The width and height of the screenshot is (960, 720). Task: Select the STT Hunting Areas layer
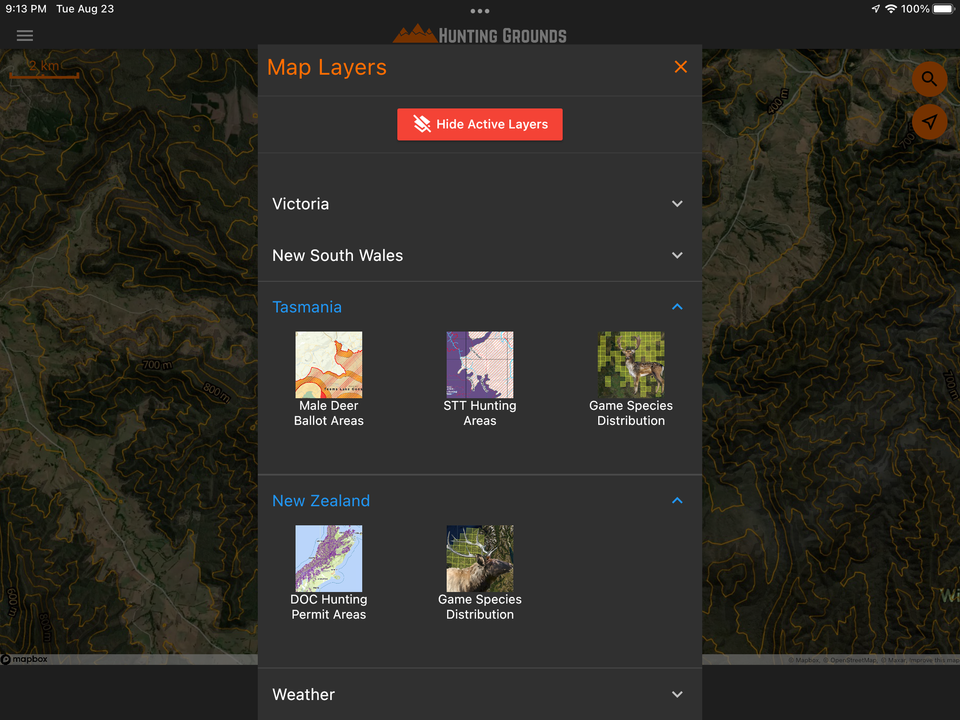click(x=480, y=364)
